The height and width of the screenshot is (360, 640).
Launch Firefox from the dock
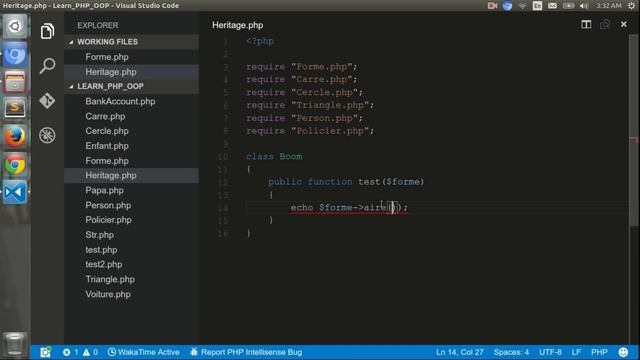(x=15, y=136)
